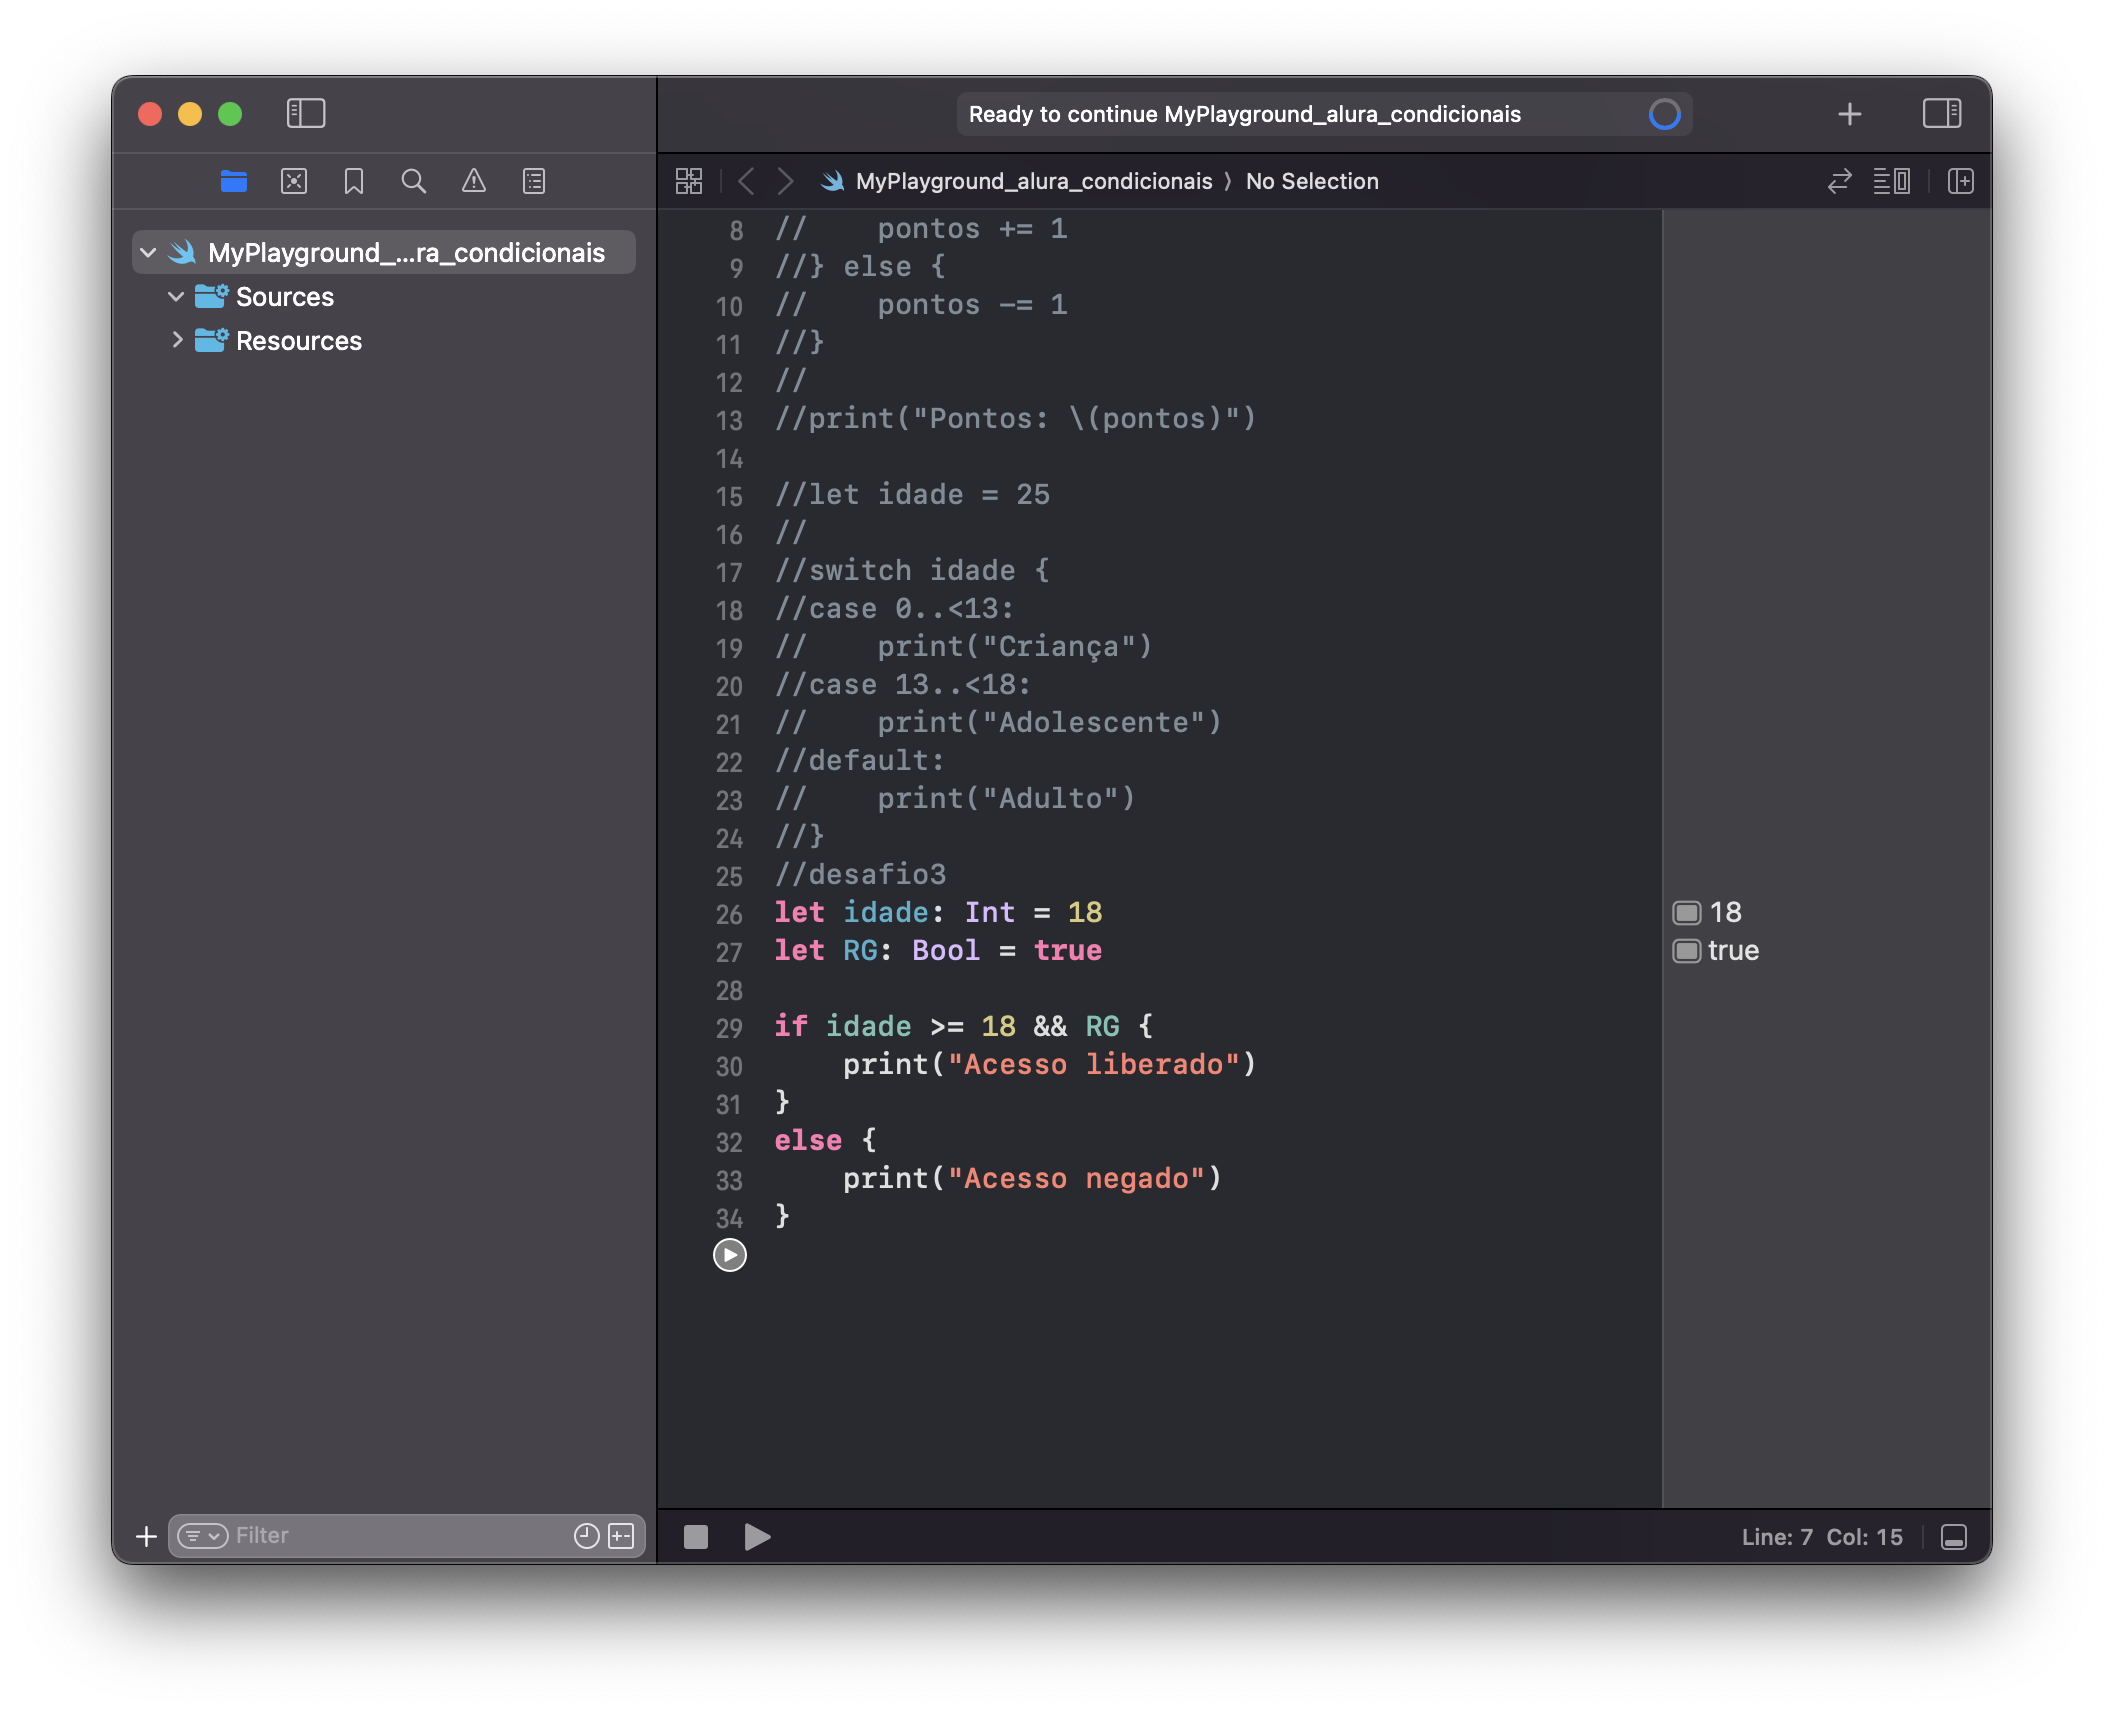The height and width of the screenshot is (1712, 2104).
Task: Click the Int type on line 26
Action: (x=989, y=912)
